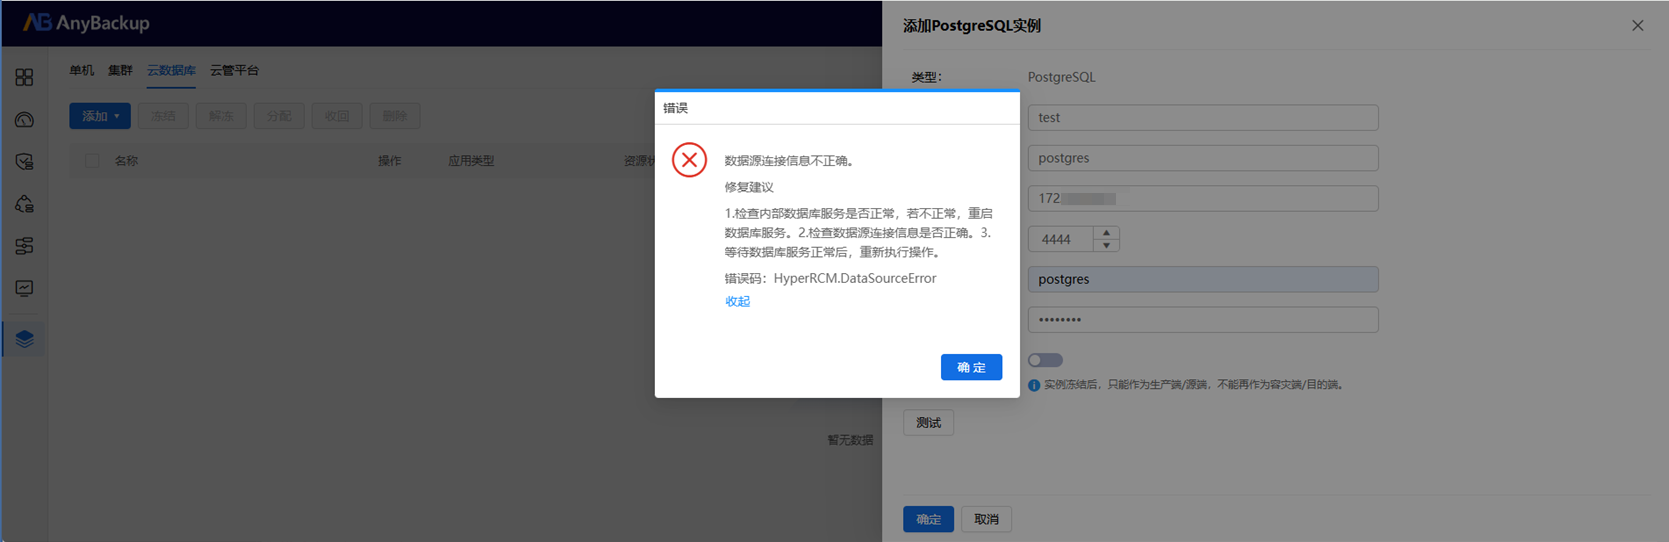1669x542 pixels.
Task: Click the 名称 column header
Action: coord(126,160)
